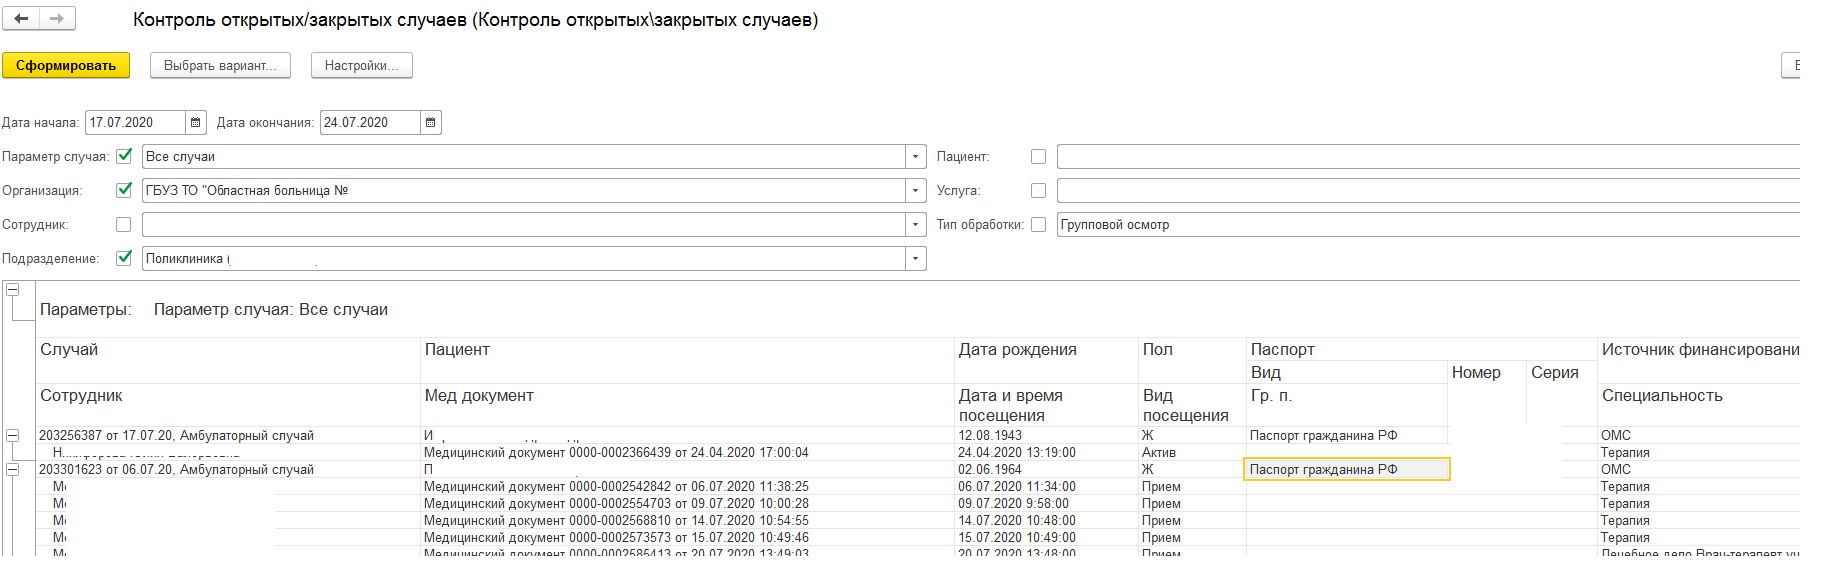Click the forward navigation arrow

pos(57,19)
